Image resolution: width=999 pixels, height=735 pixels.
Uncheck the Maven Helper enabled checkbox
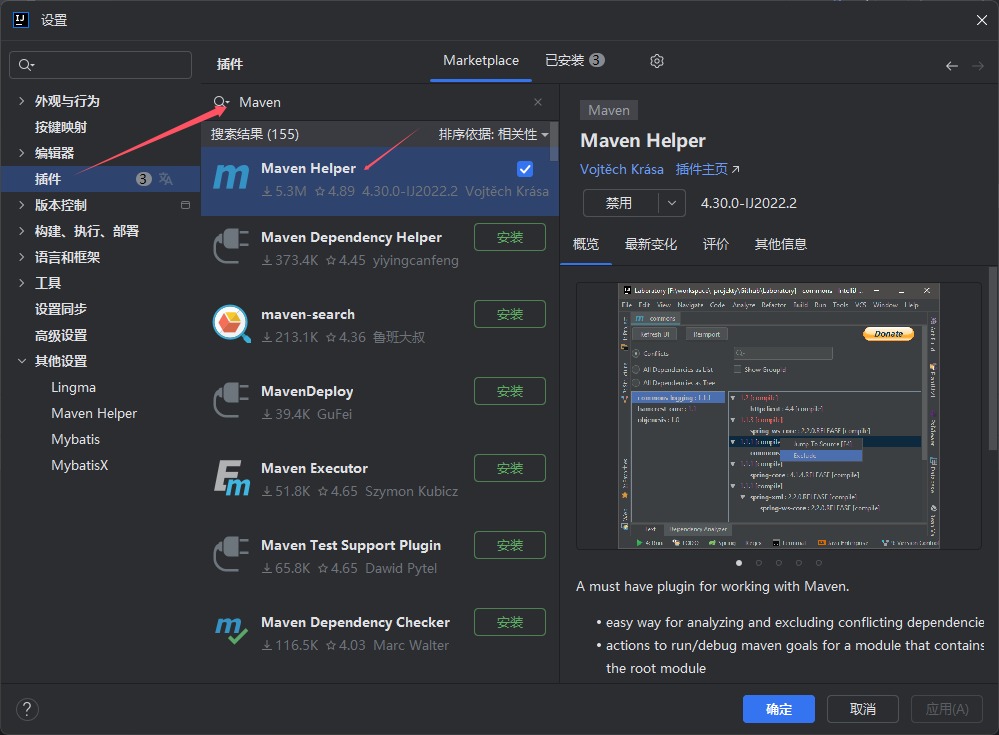(x=525, y=169)
